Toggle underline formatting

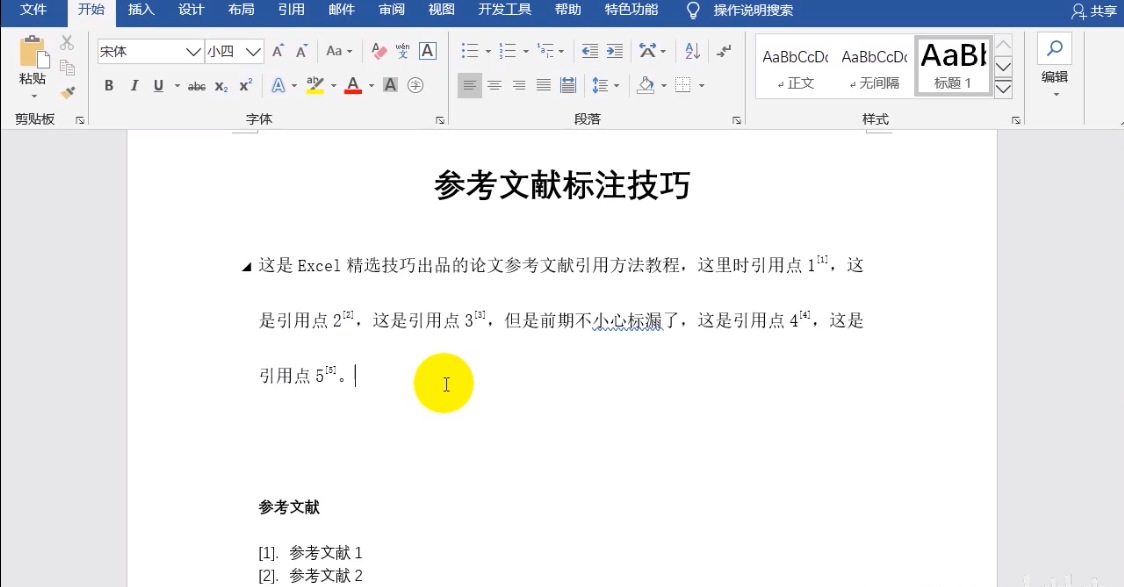click(x=158, y=85)
